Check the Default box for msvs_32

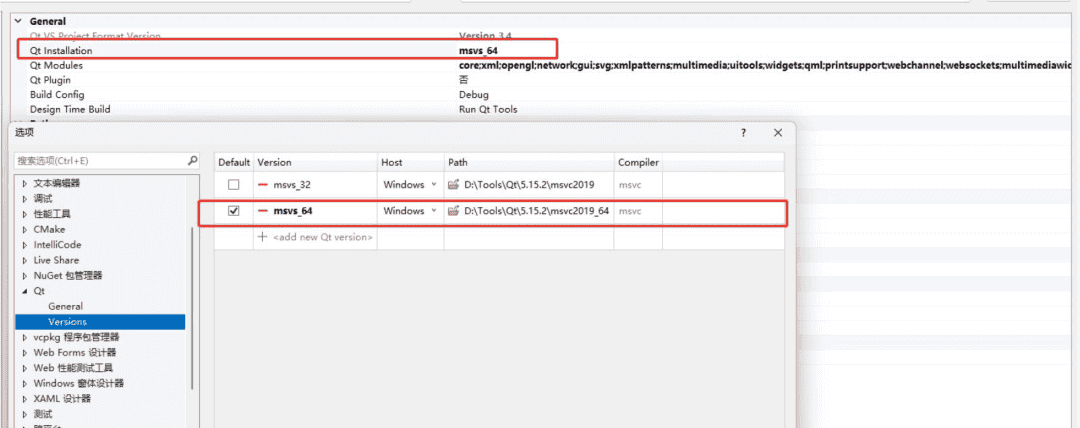click(x=234, y=185)
